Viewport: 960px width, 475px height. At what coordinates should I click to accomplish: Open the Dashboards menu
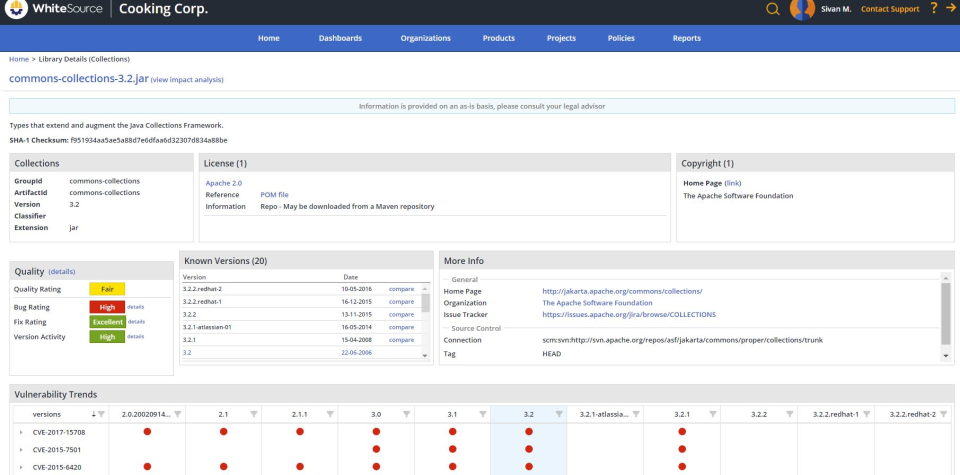[340, 38]
